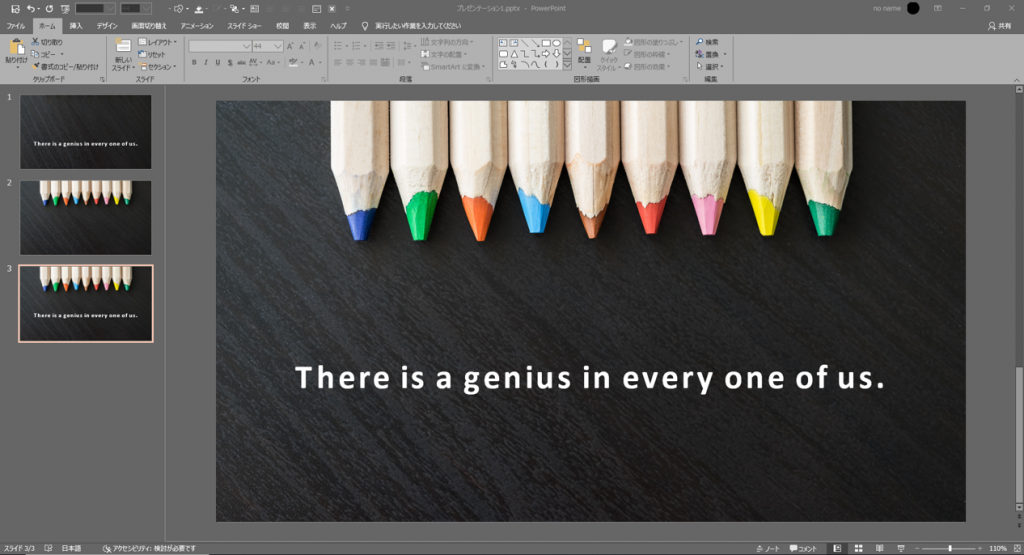Select slide 1 thumbnail
The height and width of the screenshot is (555, 1024).
point(86,132)
